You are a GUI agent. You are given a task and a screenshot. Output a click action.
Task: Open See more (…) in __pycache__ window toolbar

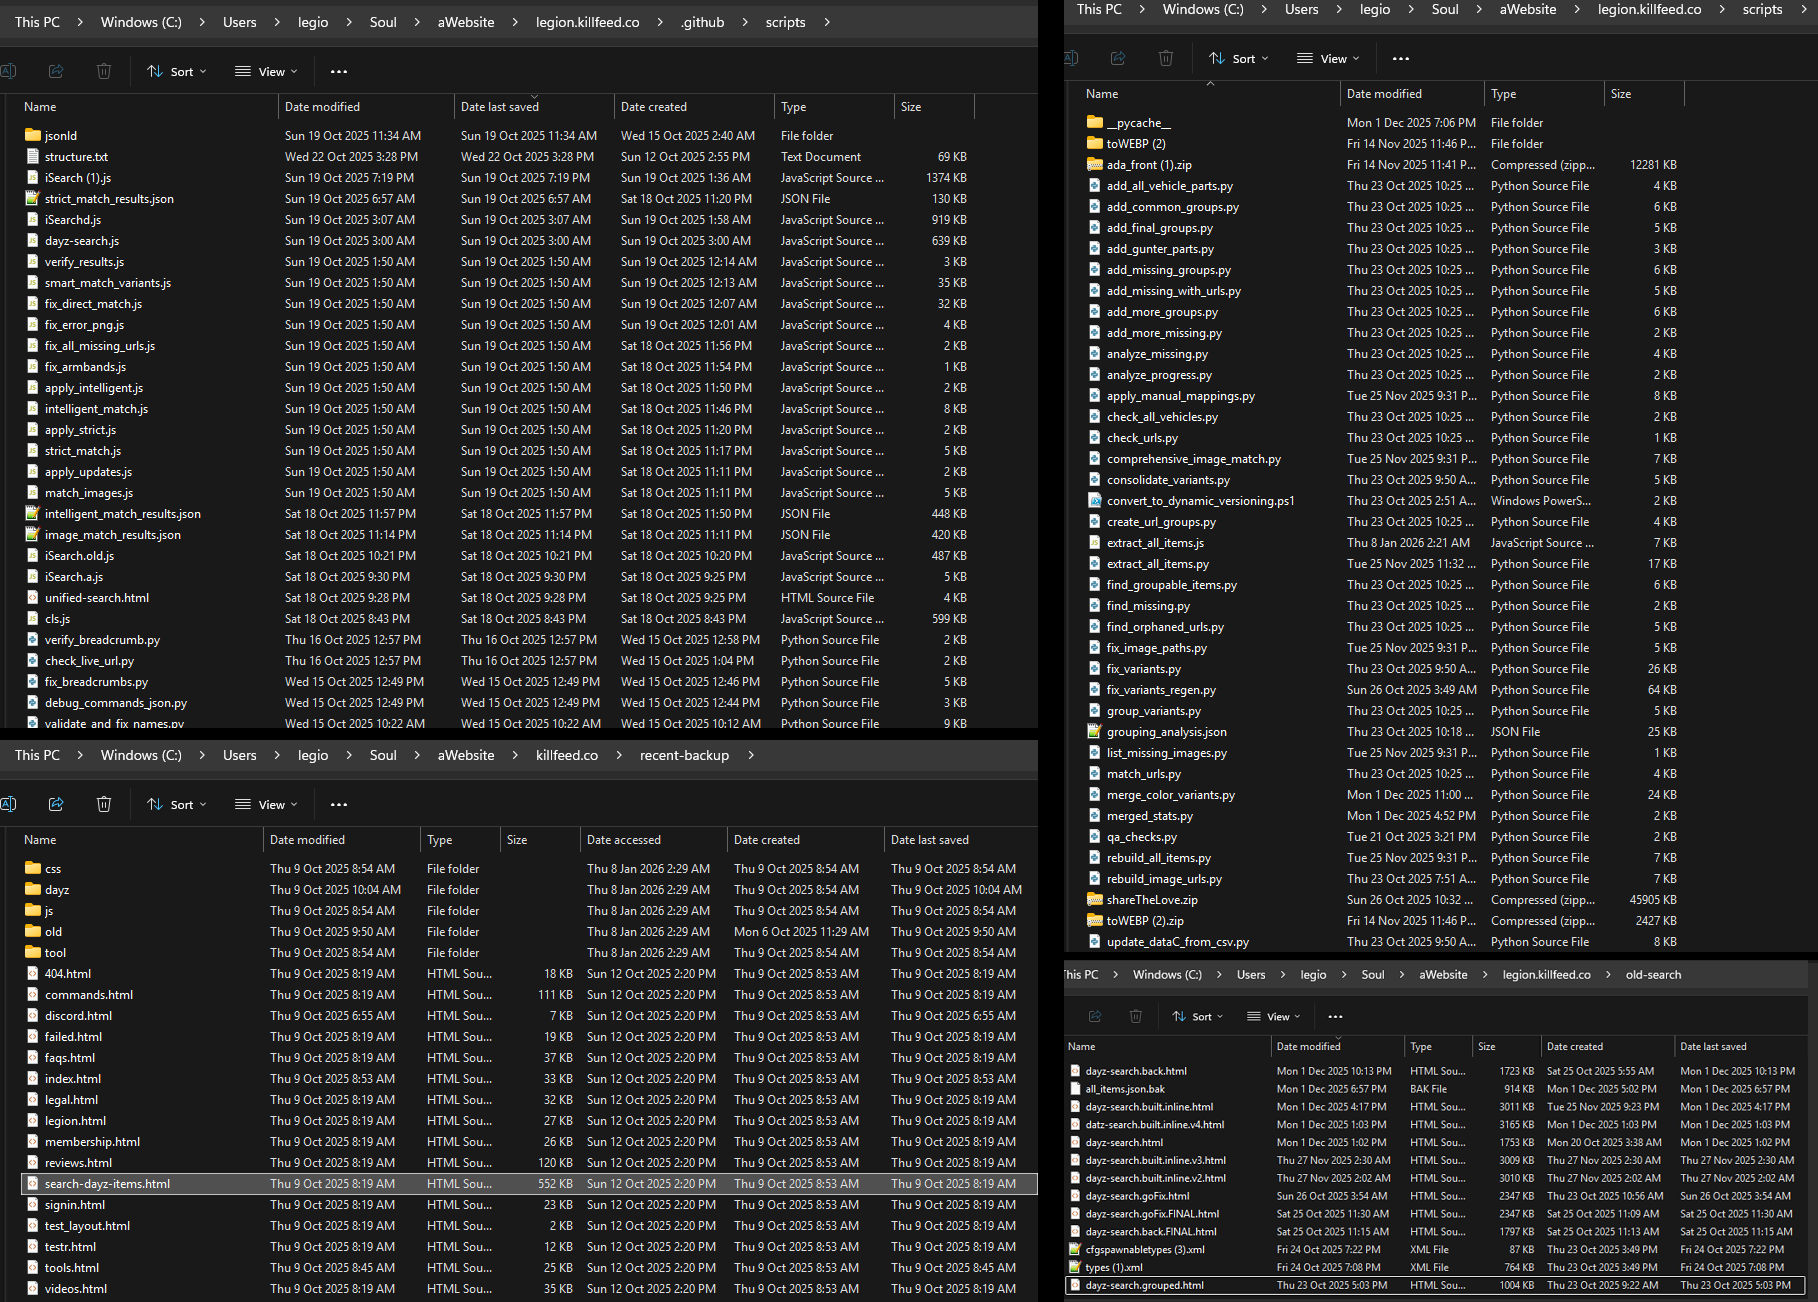tap(1401, 59)
